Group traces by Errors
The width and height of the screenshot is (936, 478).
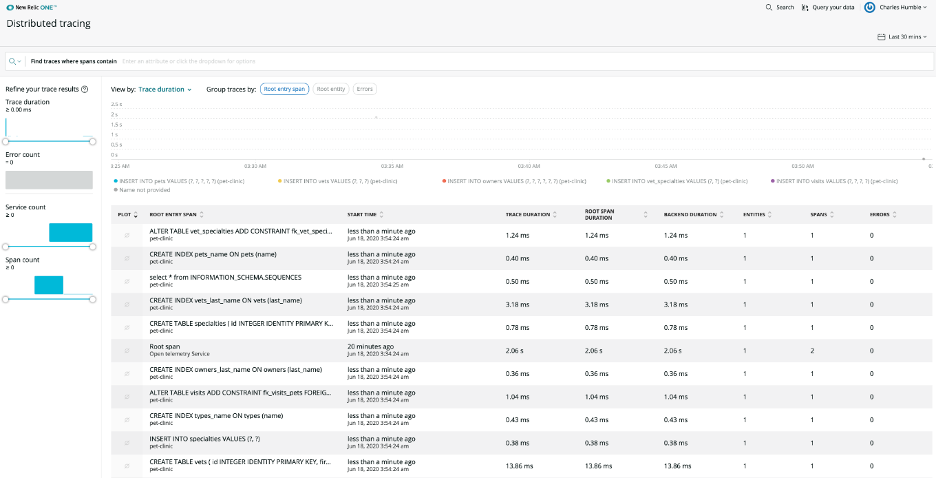[x=365, y=90]
